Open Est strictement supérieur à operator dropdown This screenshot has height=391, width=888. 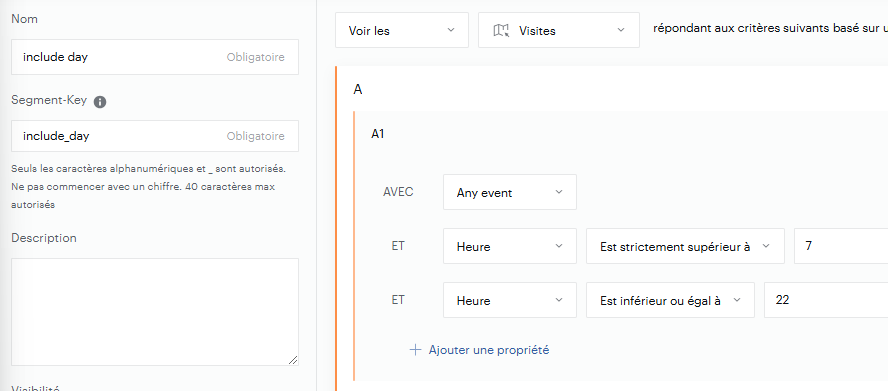tap(685, 246)
